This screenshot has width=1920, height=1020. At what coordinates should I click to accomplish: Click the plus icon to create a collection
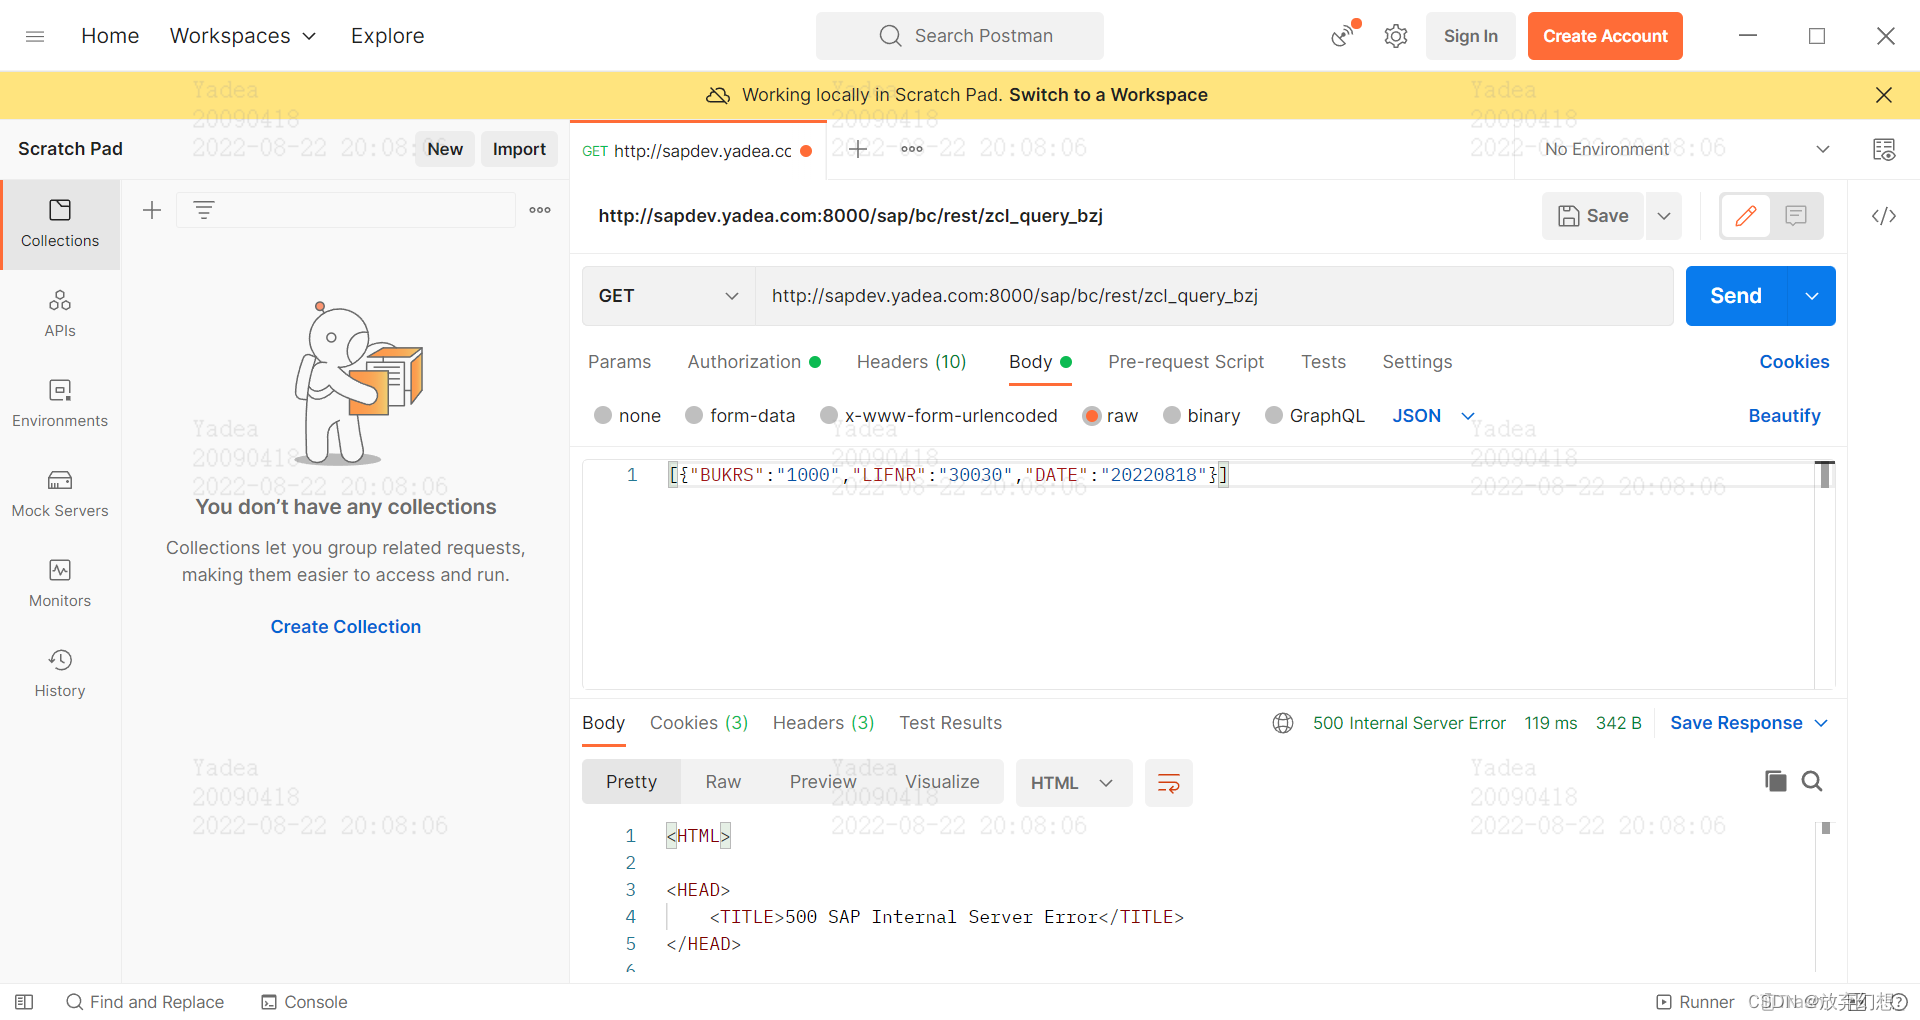coord(152,210)
